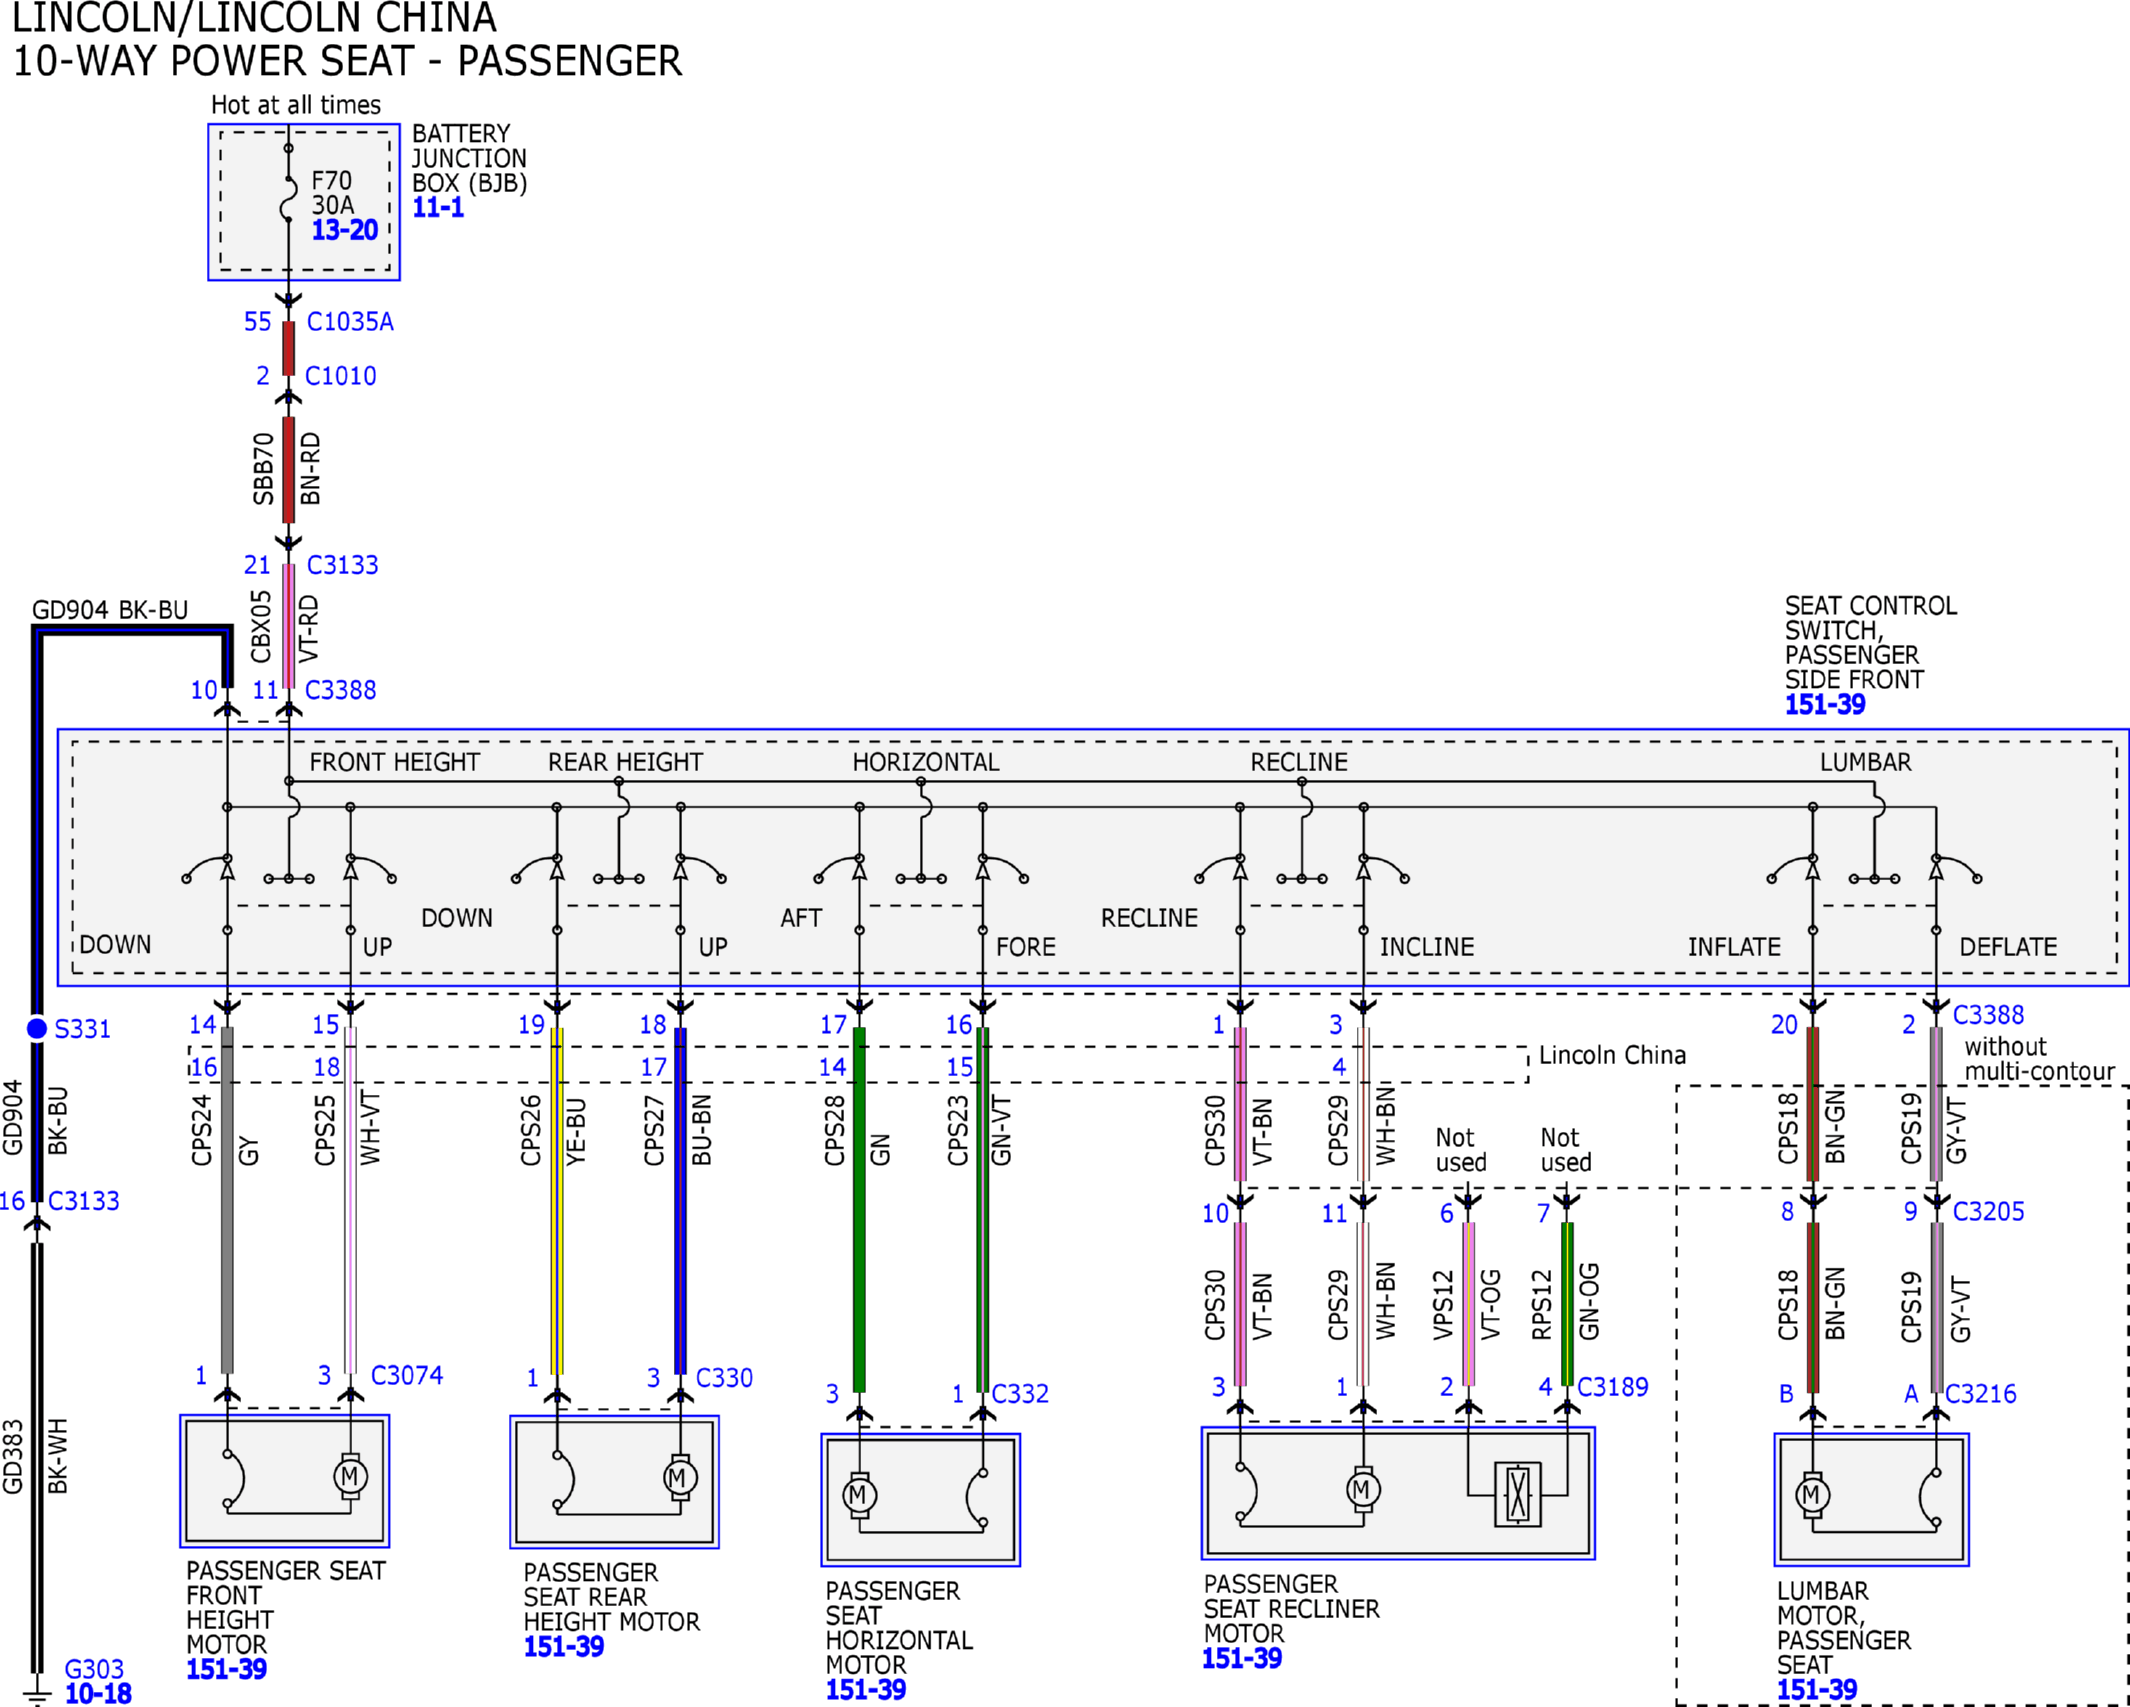Click the motor symbol in Lumbar Motor

(1812, 1495)
